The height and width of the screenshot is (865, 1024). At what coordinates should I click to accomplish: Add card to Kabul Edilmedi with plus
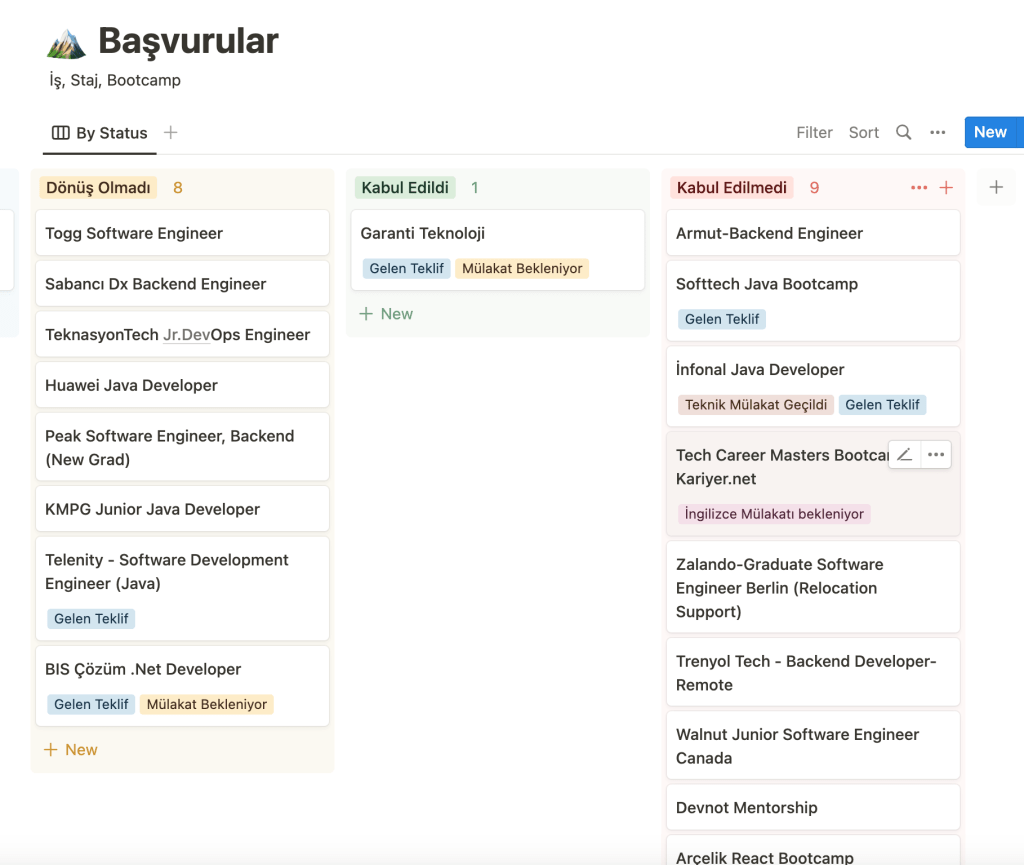pyautogui.click(x=946, y=188)
